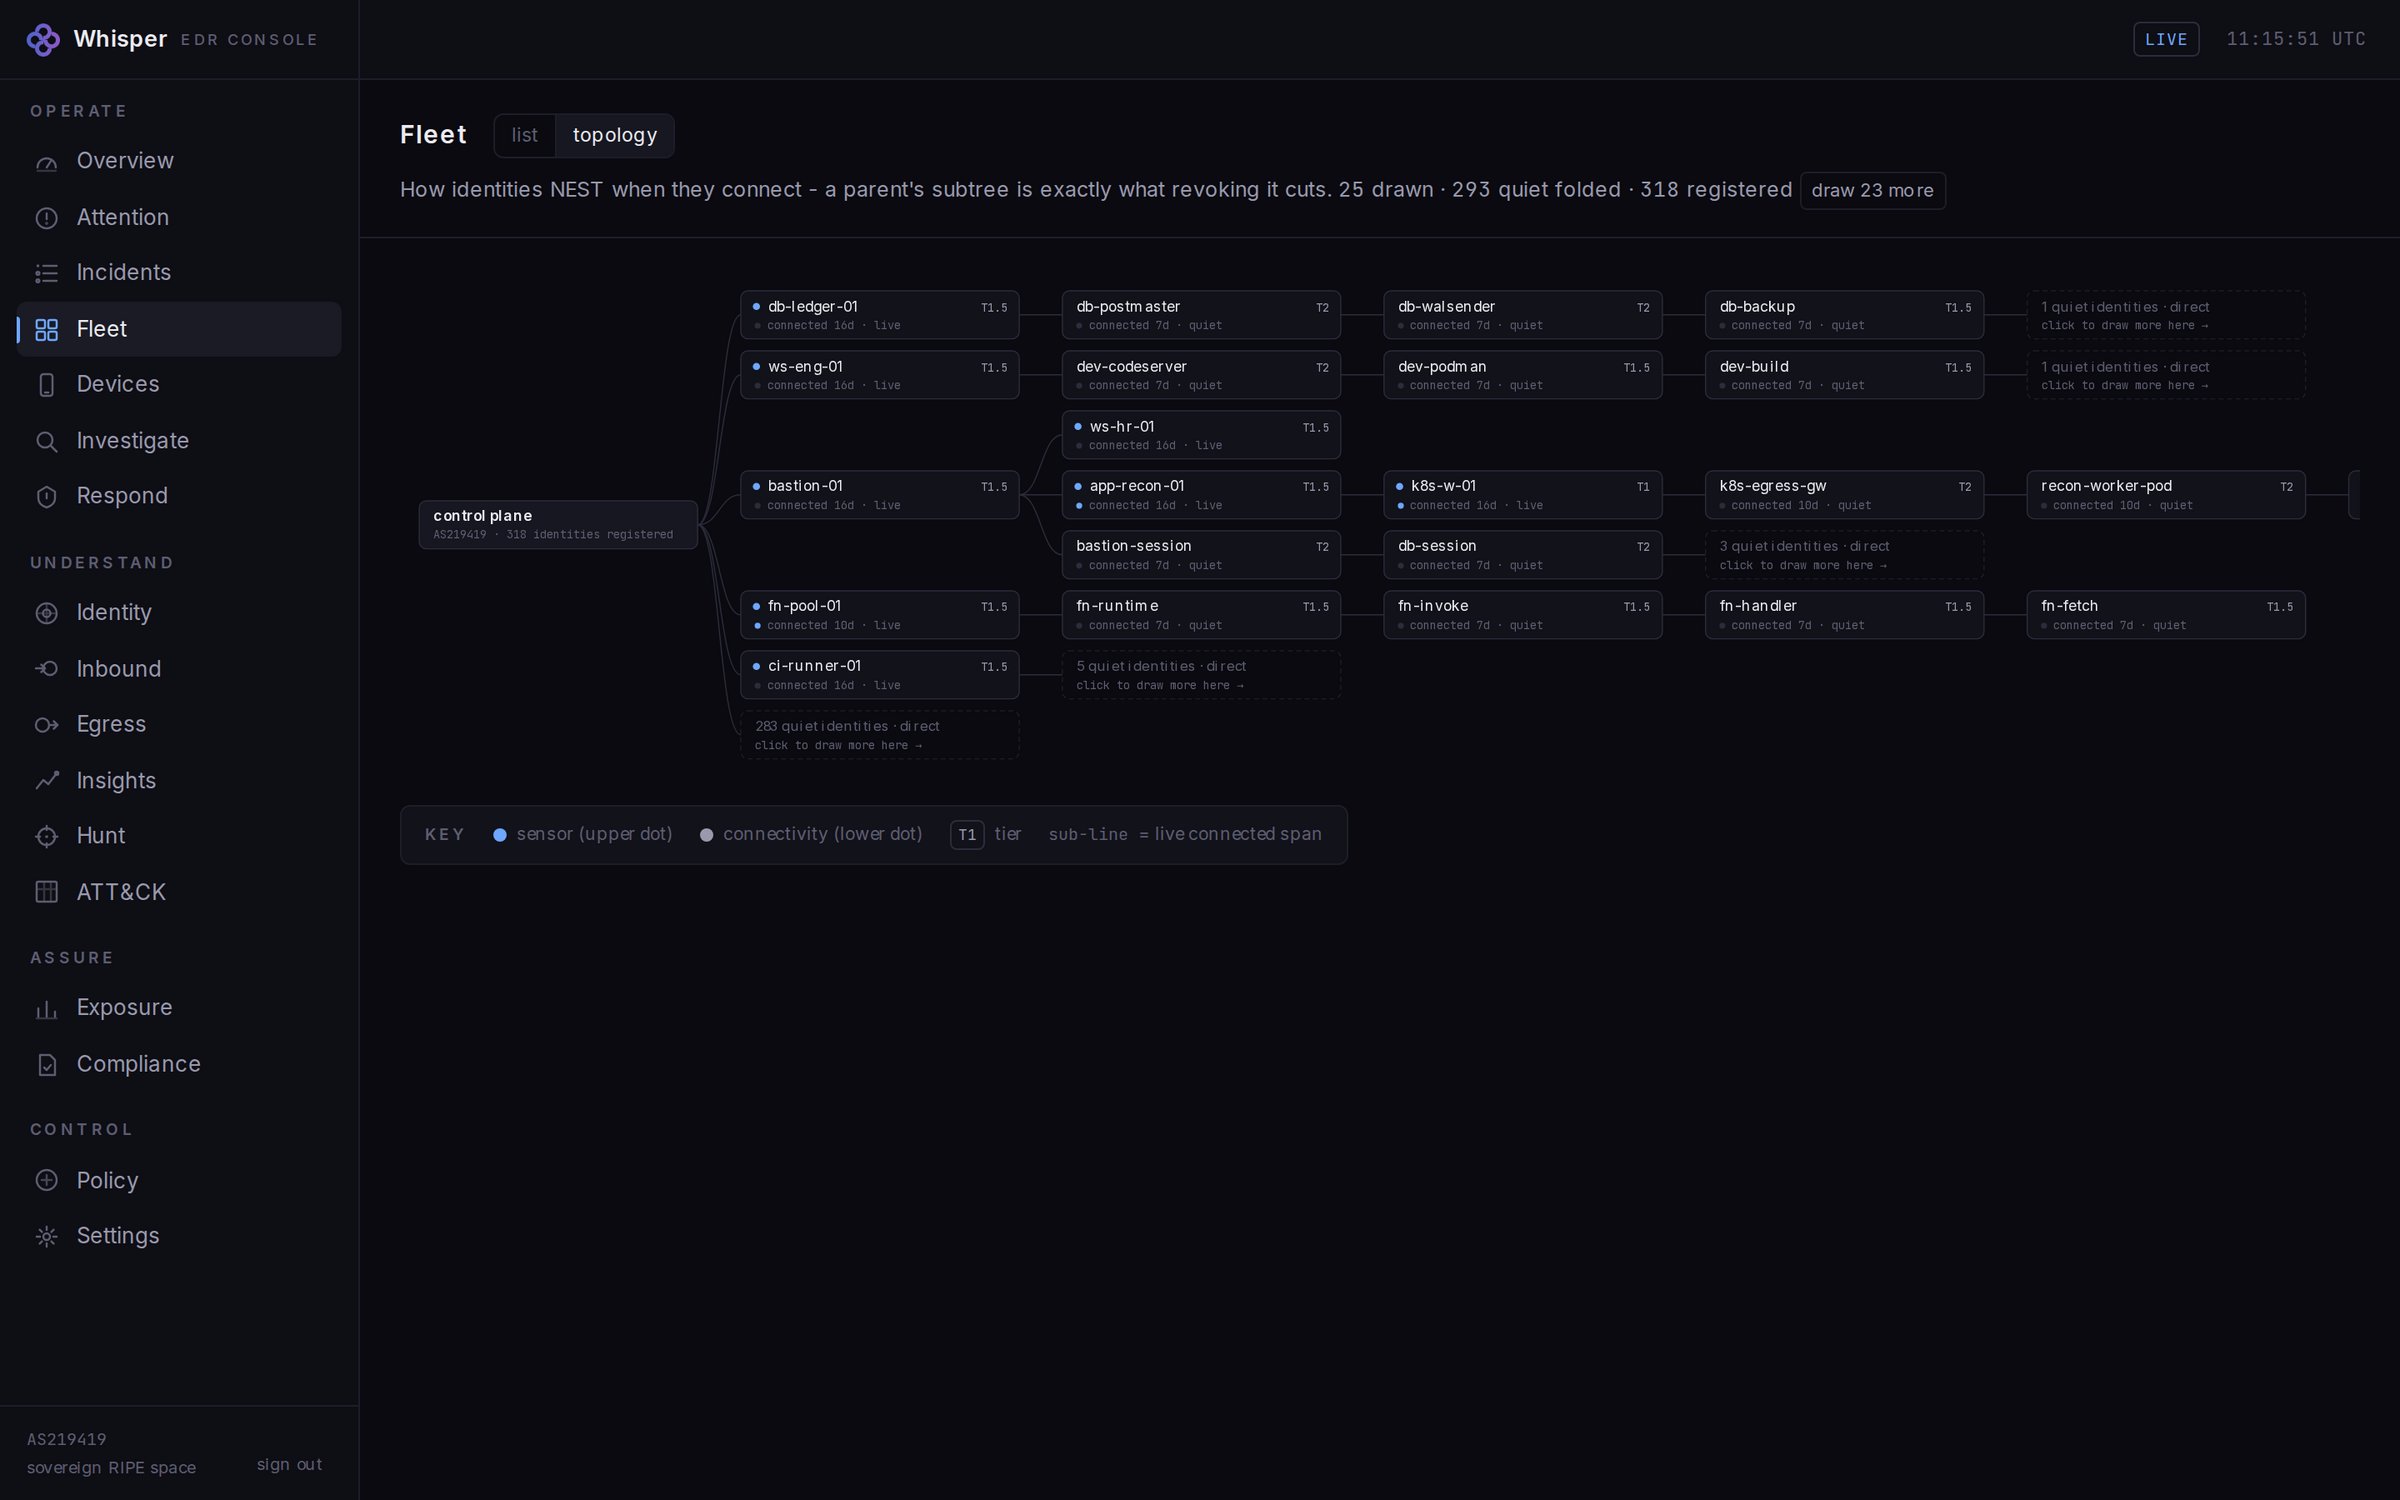Click the Settings gear icon
This screenshot has height=1500, width=2400.
pos(46,1237)
